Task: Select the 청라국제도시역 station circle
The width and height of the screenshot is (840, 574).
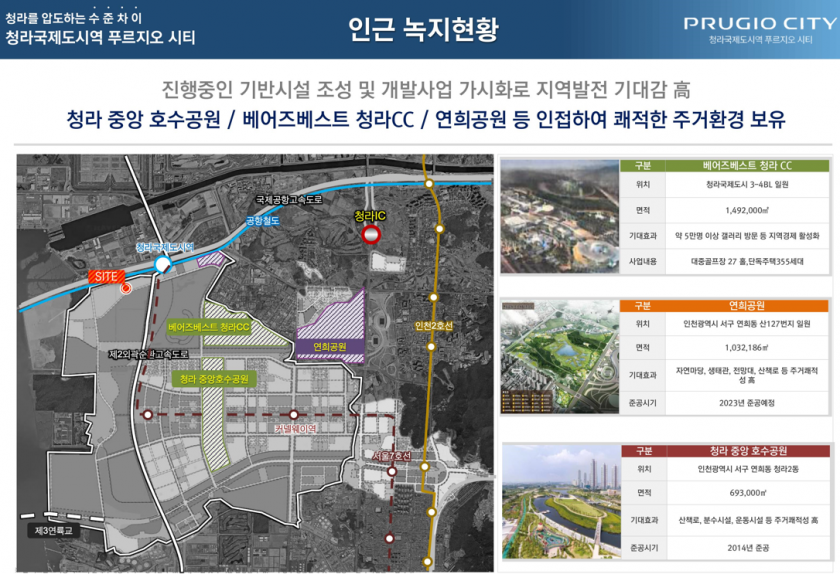Action: click(x=162, y=264)
